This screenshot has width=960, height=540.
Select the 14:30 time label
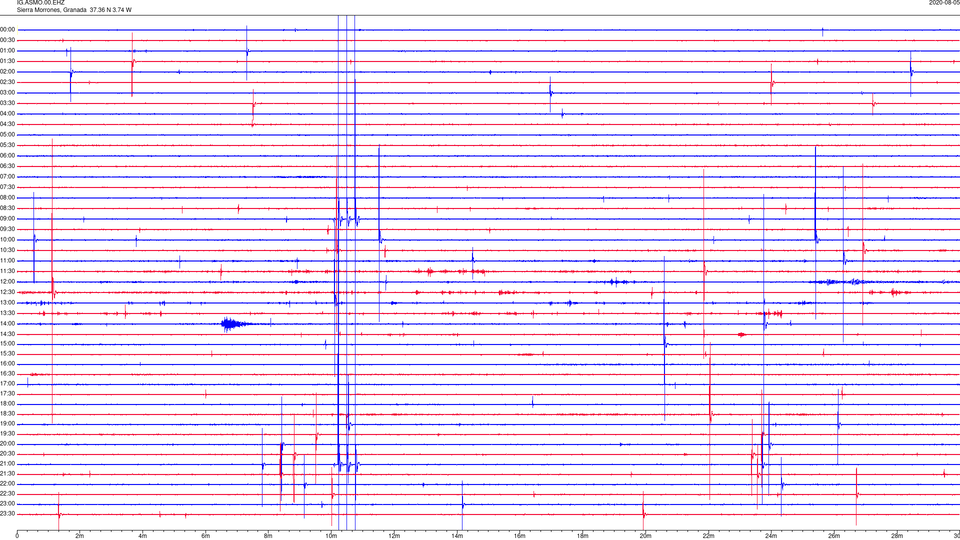(8, 334)
